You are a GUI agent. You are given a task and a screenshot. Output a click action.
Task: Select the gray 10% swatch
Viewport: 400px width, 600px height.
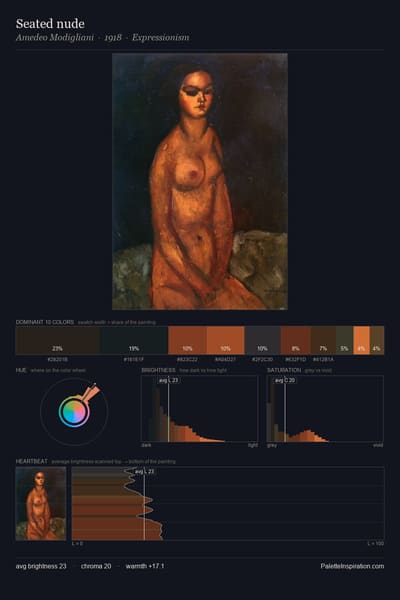click(263, 340)
